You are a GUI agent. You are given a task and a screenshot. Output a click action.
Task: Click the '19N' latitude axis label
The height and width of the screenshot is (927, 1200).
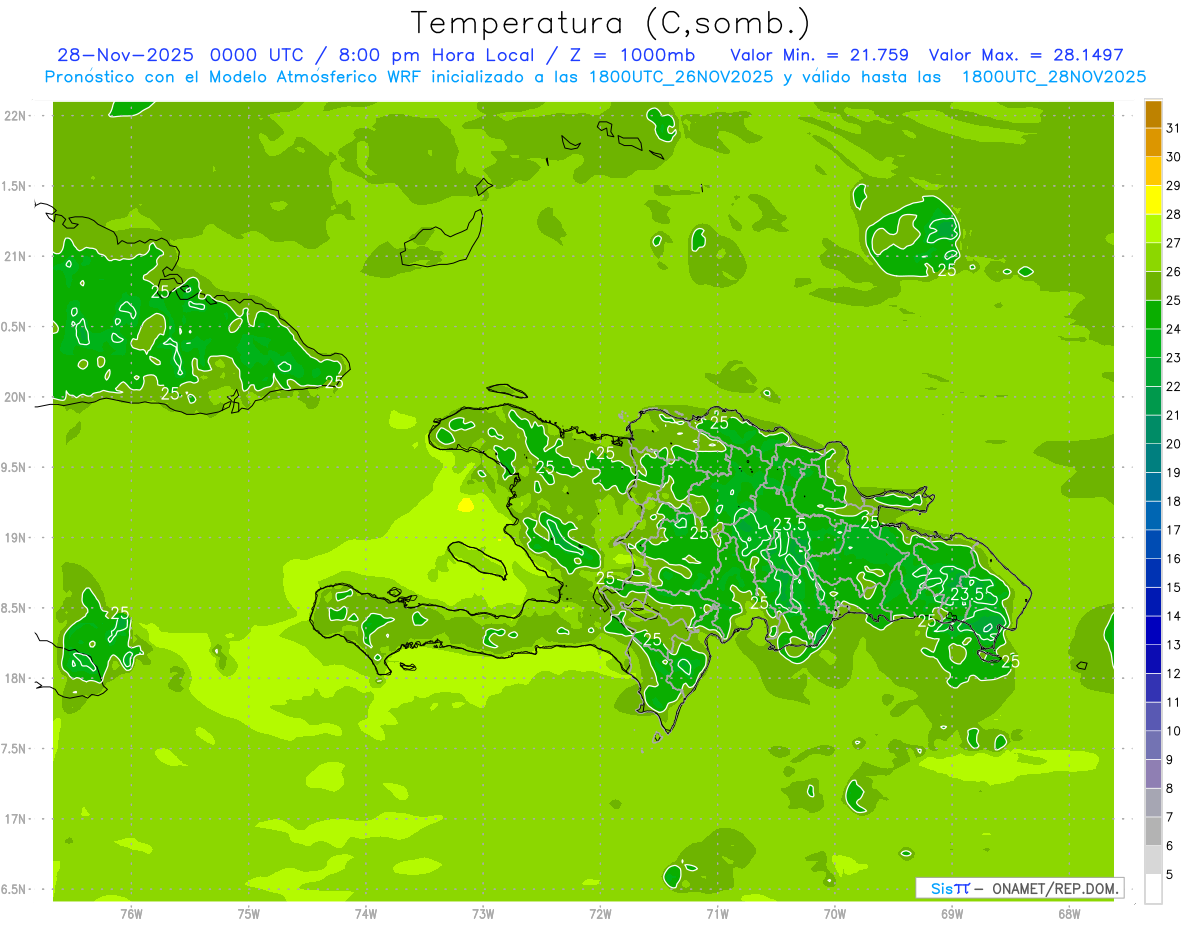pyautogui.click(x=15, y=537)
